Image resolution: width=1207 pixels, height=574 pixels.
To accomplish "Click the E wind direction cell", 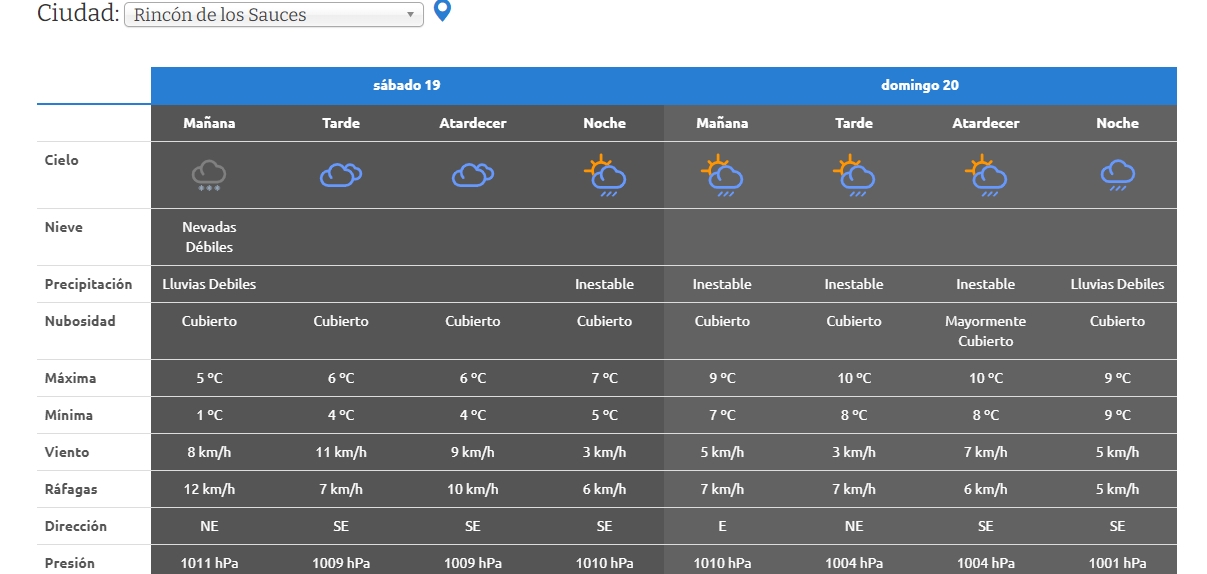I will [x=722, y=526].
